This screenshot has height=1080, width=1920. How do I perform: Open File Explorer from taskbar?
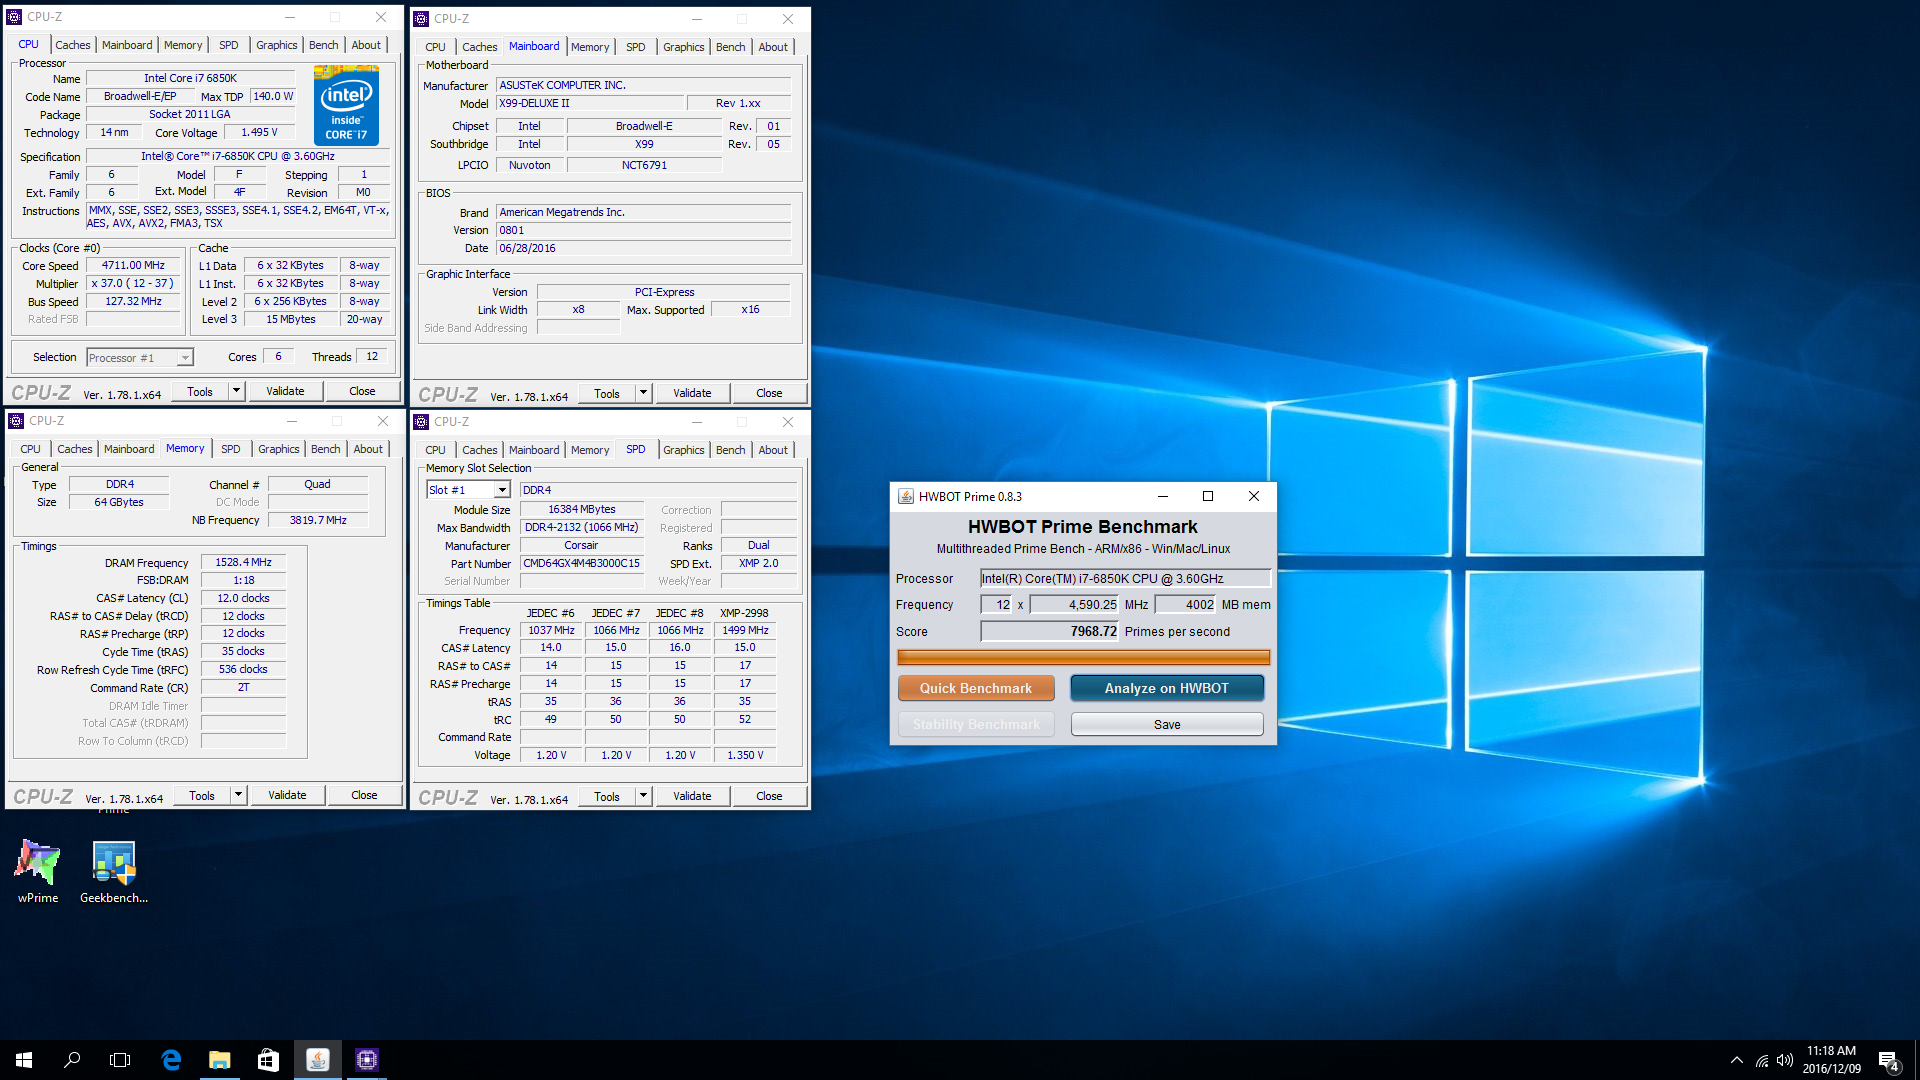(219, 1060)
